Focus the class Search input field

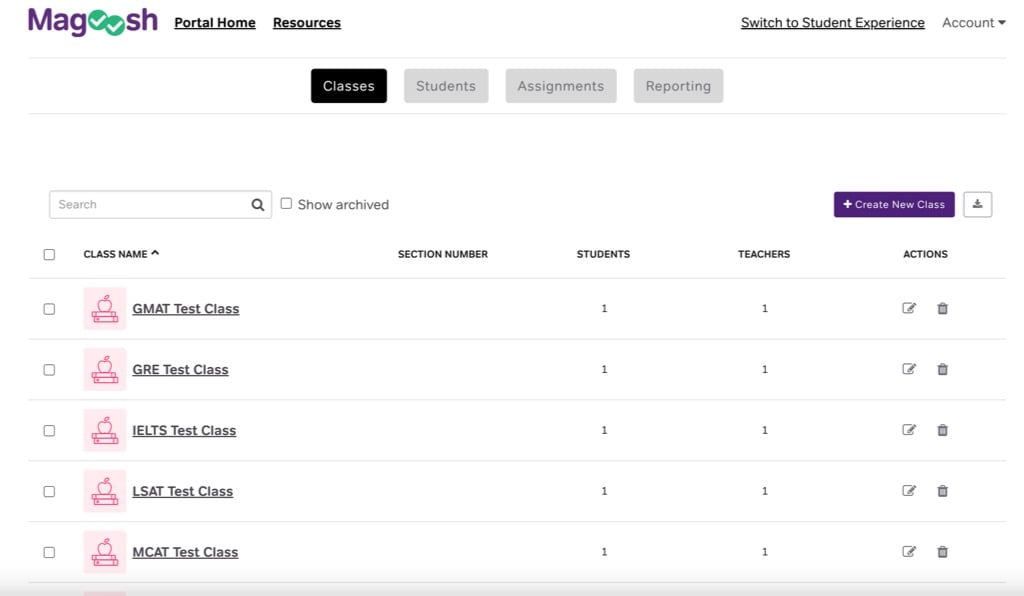150,205
